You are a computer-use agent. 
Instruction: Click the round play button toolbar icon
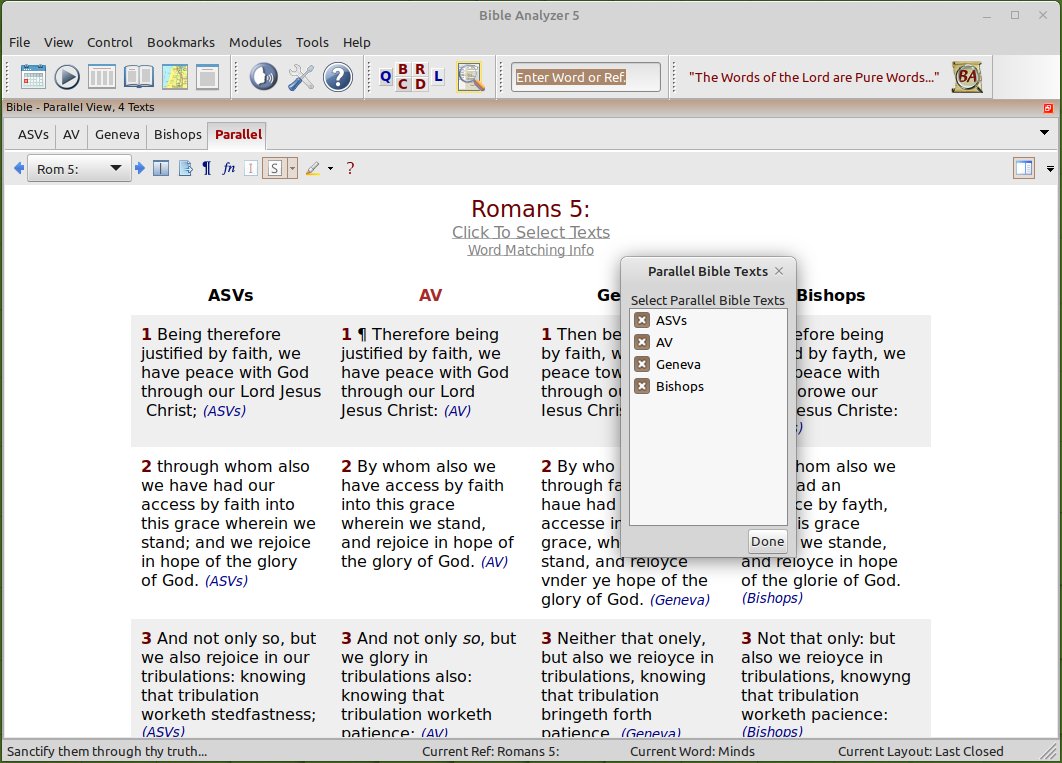(x=67, y=77)
